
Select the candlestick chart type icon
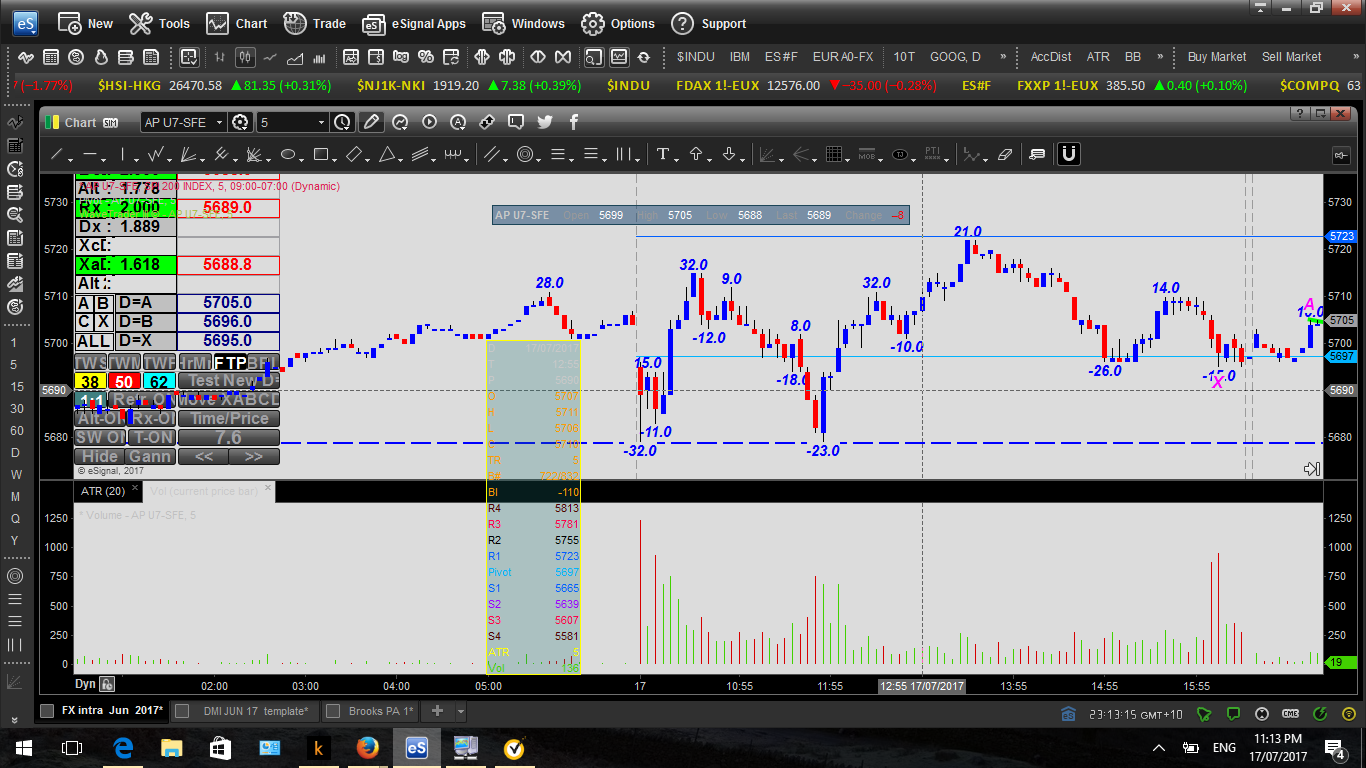(x=246, y=57)
